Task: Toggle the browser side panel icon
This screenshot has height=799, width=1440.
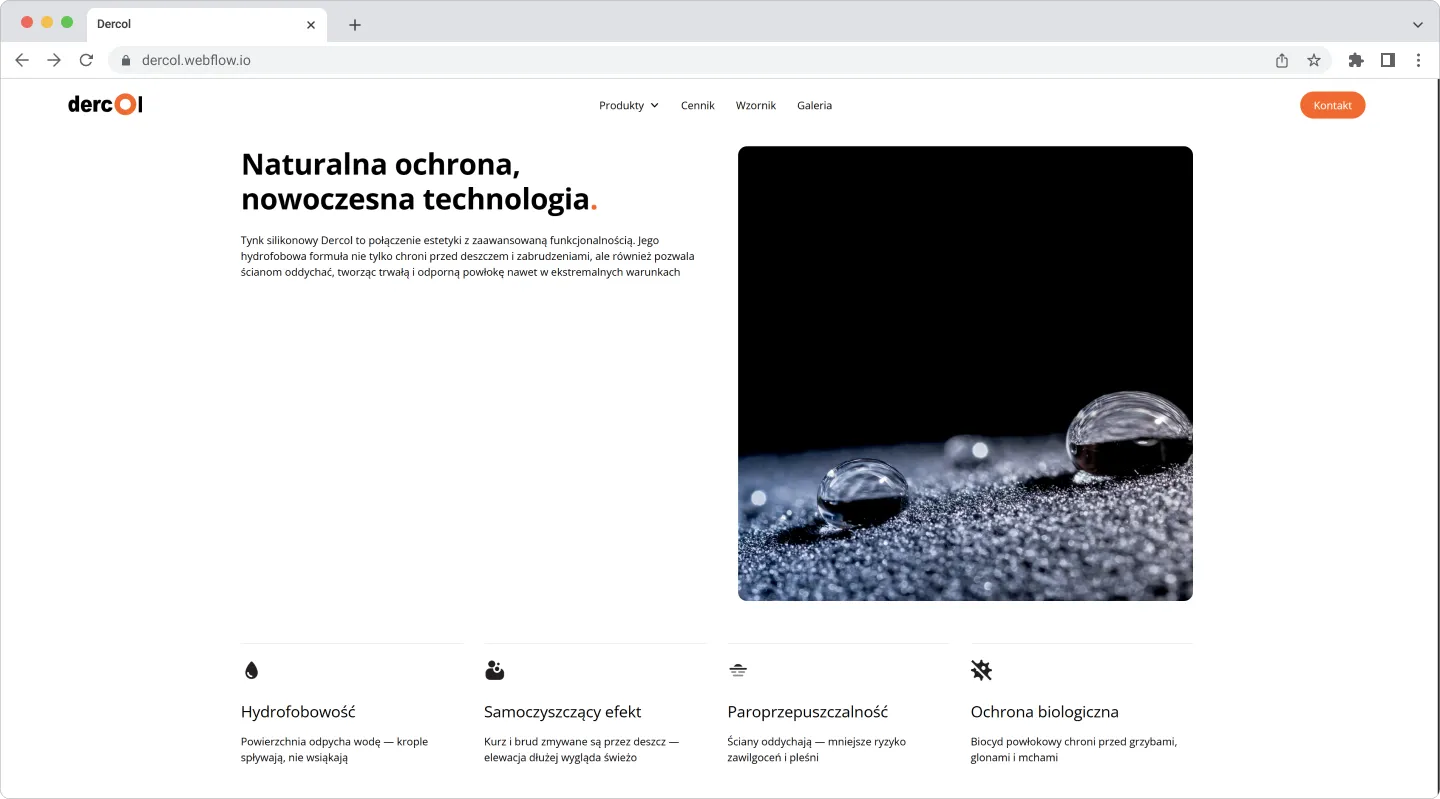Action: [x=1388, y=60]
